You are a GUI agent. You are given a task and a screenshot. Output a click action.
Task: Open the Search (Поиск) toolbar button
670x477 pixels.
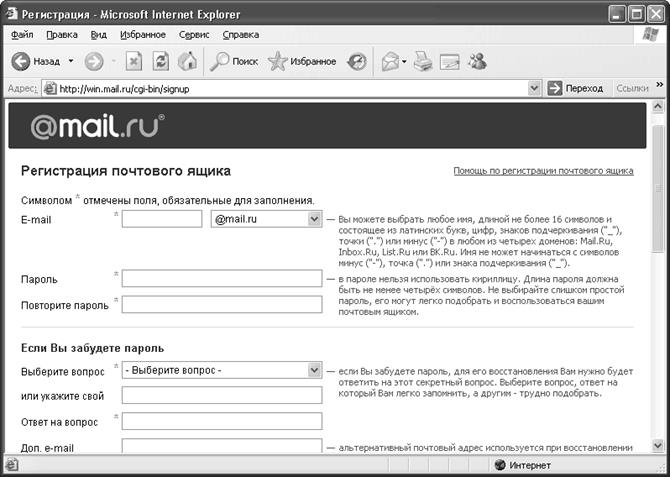[234, 62]
